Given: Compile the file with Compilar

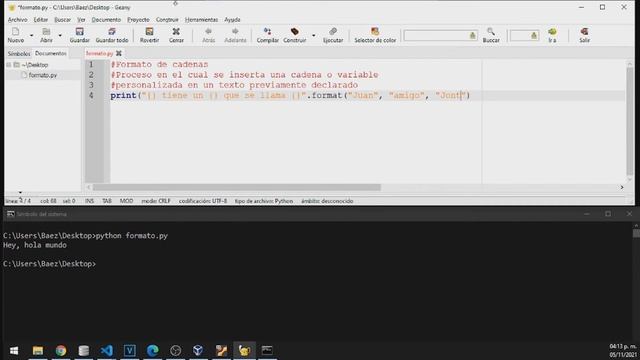Looking at the screenshot, I should point(267,35).
